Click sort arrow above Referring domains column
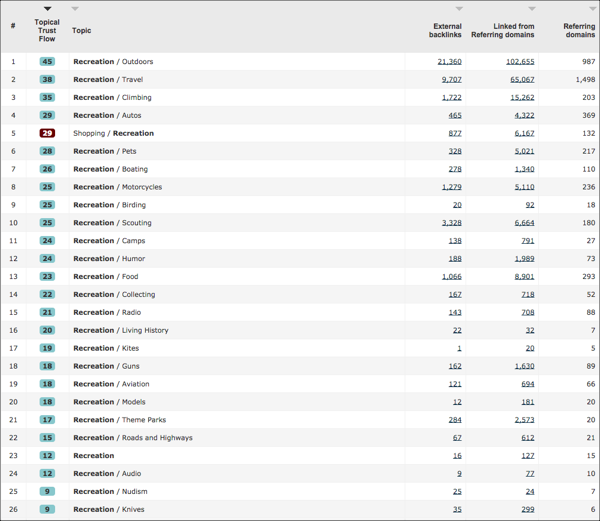 [x=592, y=9]
